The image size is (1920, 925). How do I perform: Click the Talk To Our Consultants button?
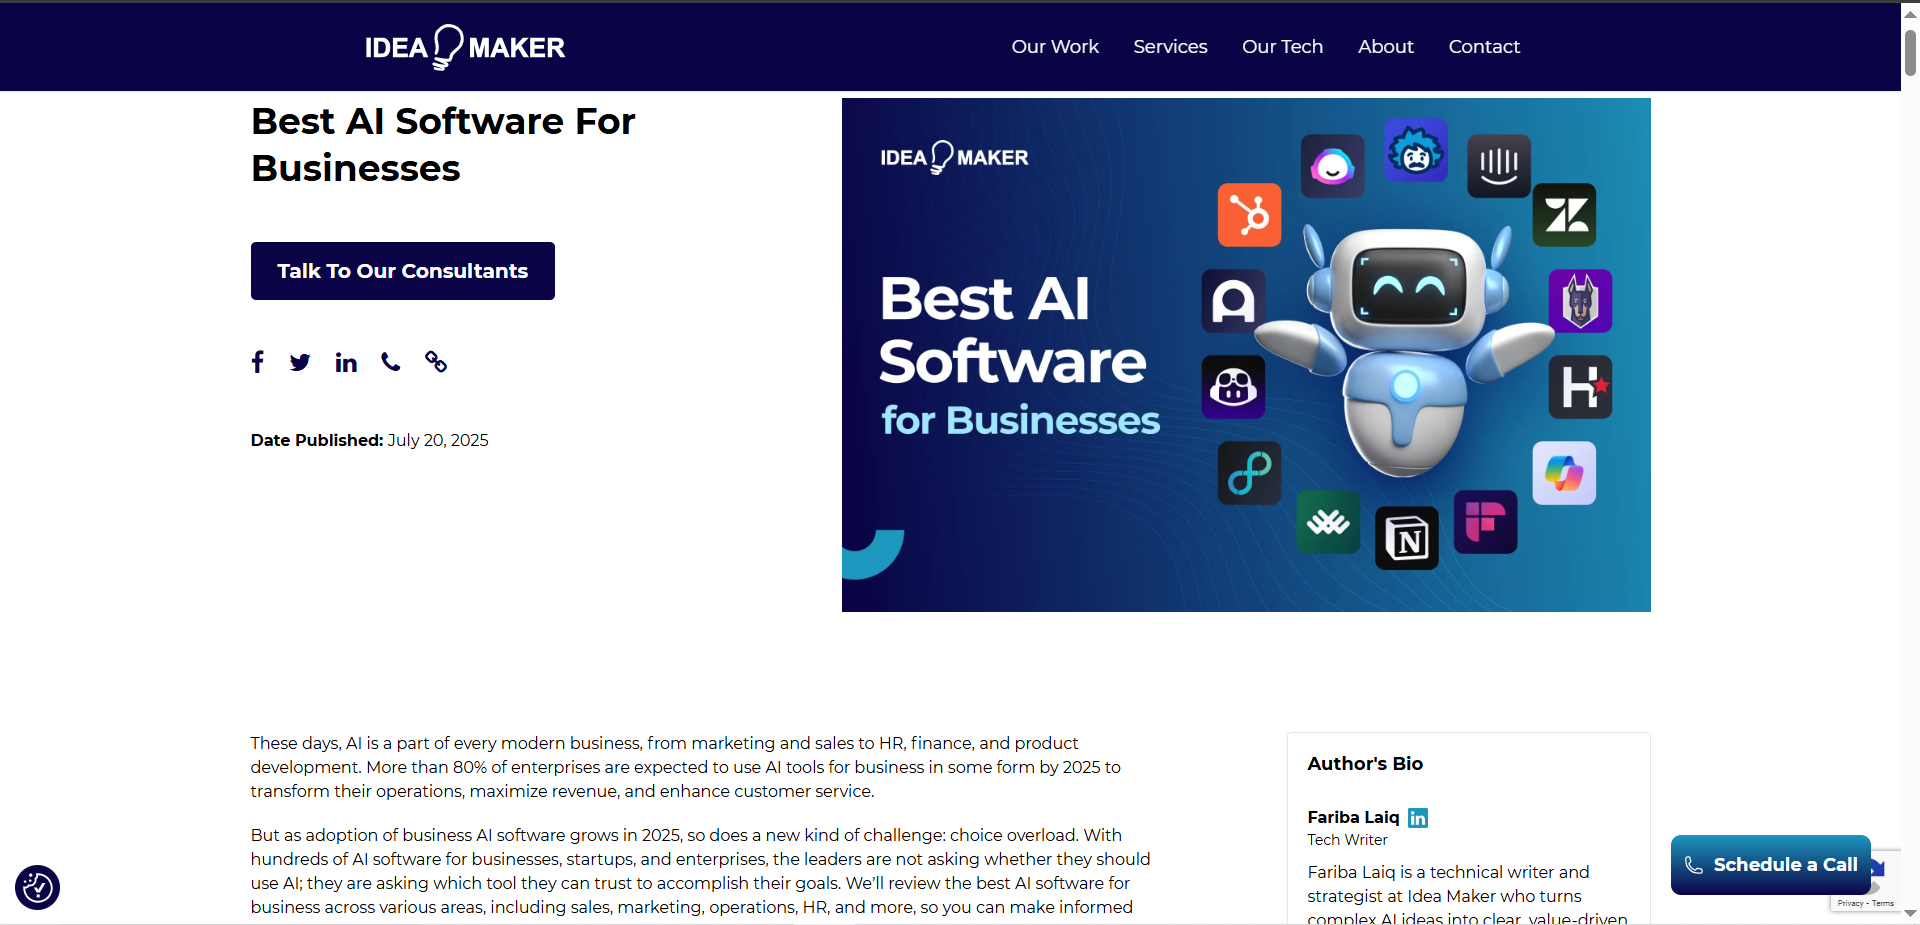pyautogui.click(x=402, y=270)
